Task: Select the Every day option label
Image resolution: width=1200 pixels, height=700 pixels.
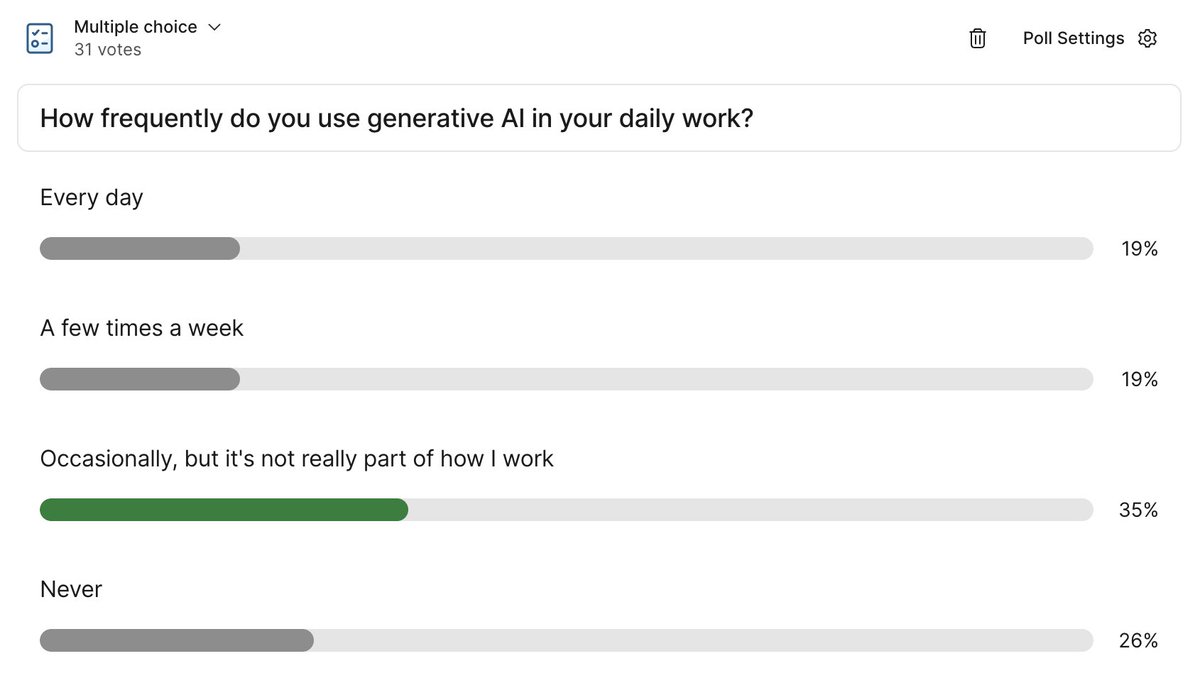Action: [x=91, y=198]
